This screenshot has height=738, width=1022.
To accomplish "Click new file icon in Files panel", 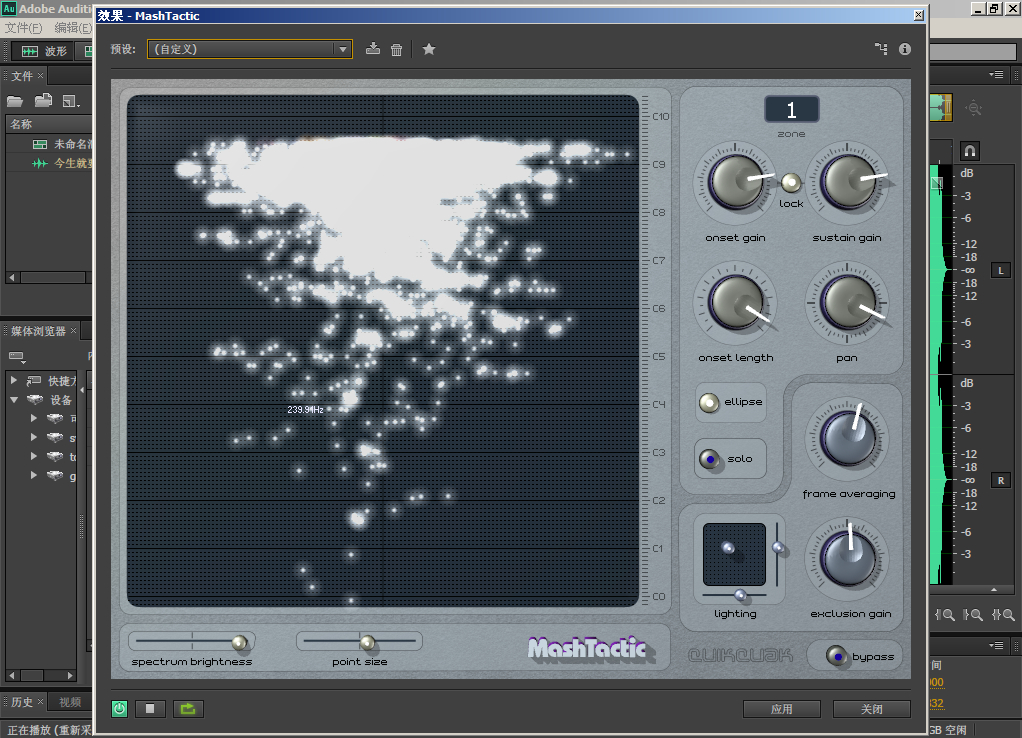I will point(70,101).
